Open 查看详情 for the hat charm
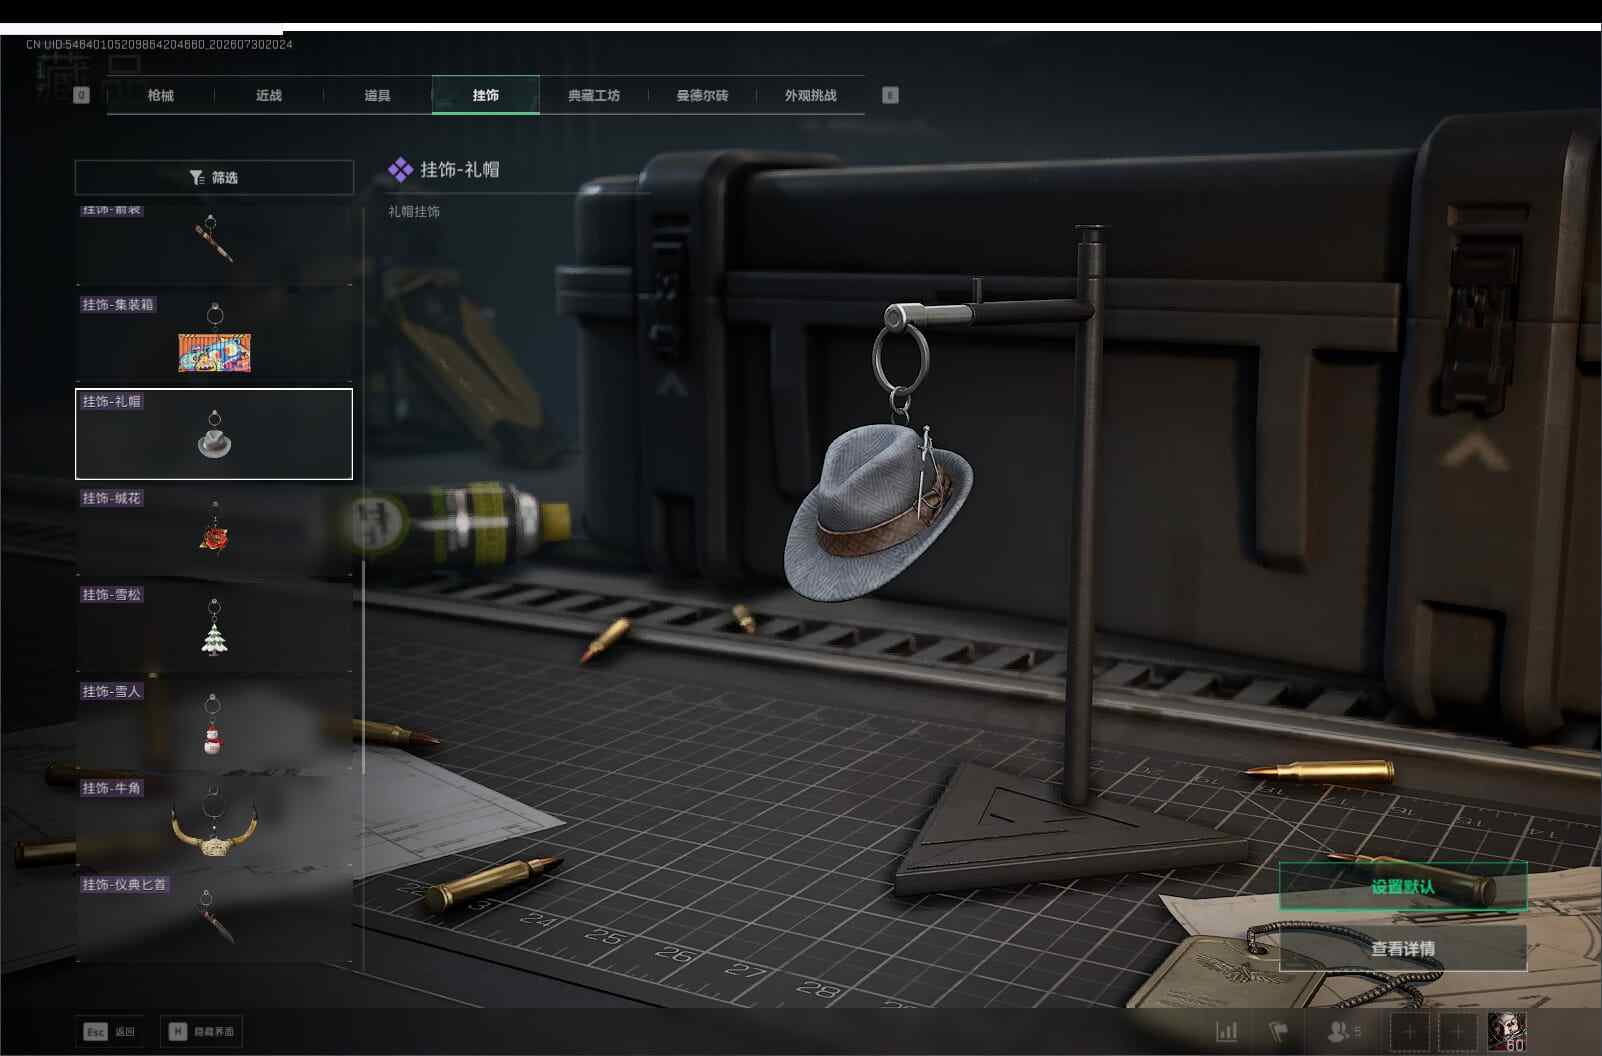 pos(1403,948)
